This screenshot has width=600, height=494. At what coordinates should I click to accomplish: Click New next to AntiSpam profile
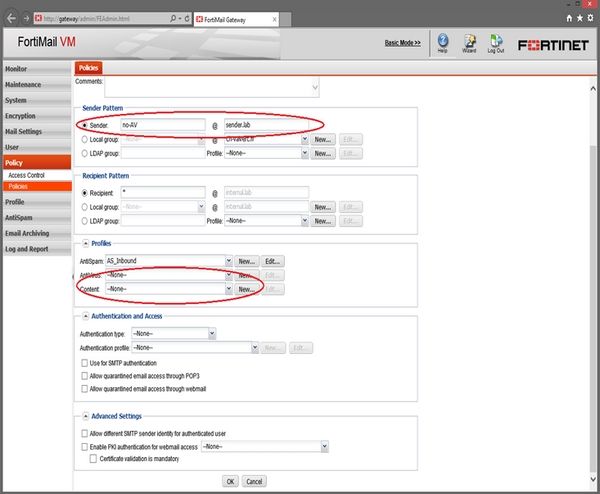click(247, 261)
